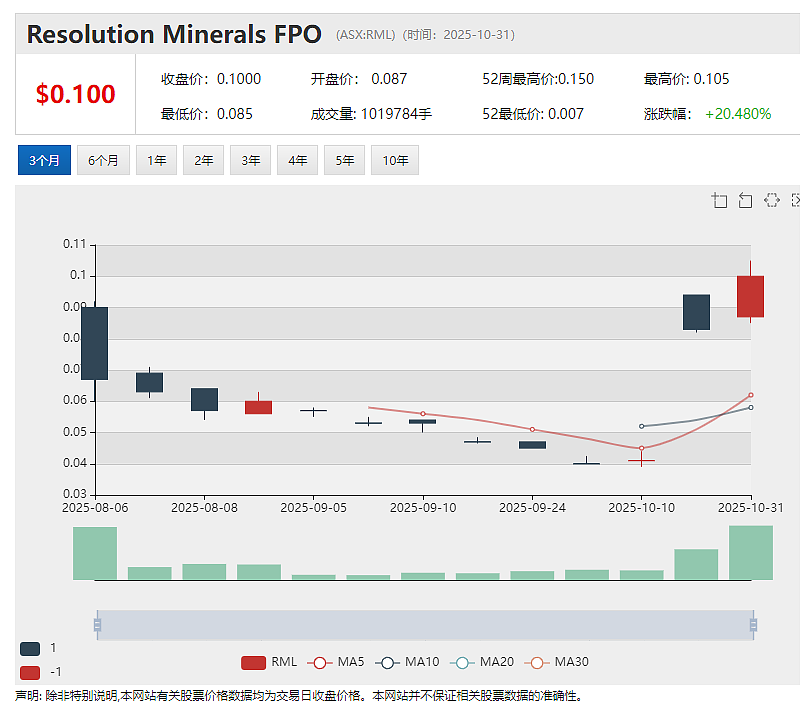
Task: Click the 52周最高价:0.150 text
Action: point(538,79)
